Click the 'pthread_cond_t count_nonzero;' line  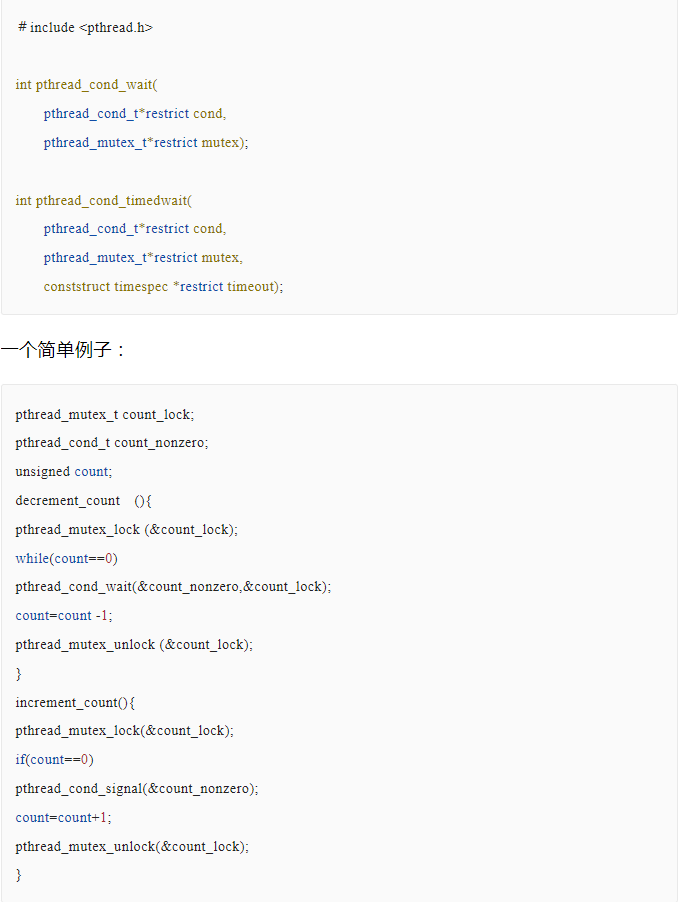coord(112,442)
